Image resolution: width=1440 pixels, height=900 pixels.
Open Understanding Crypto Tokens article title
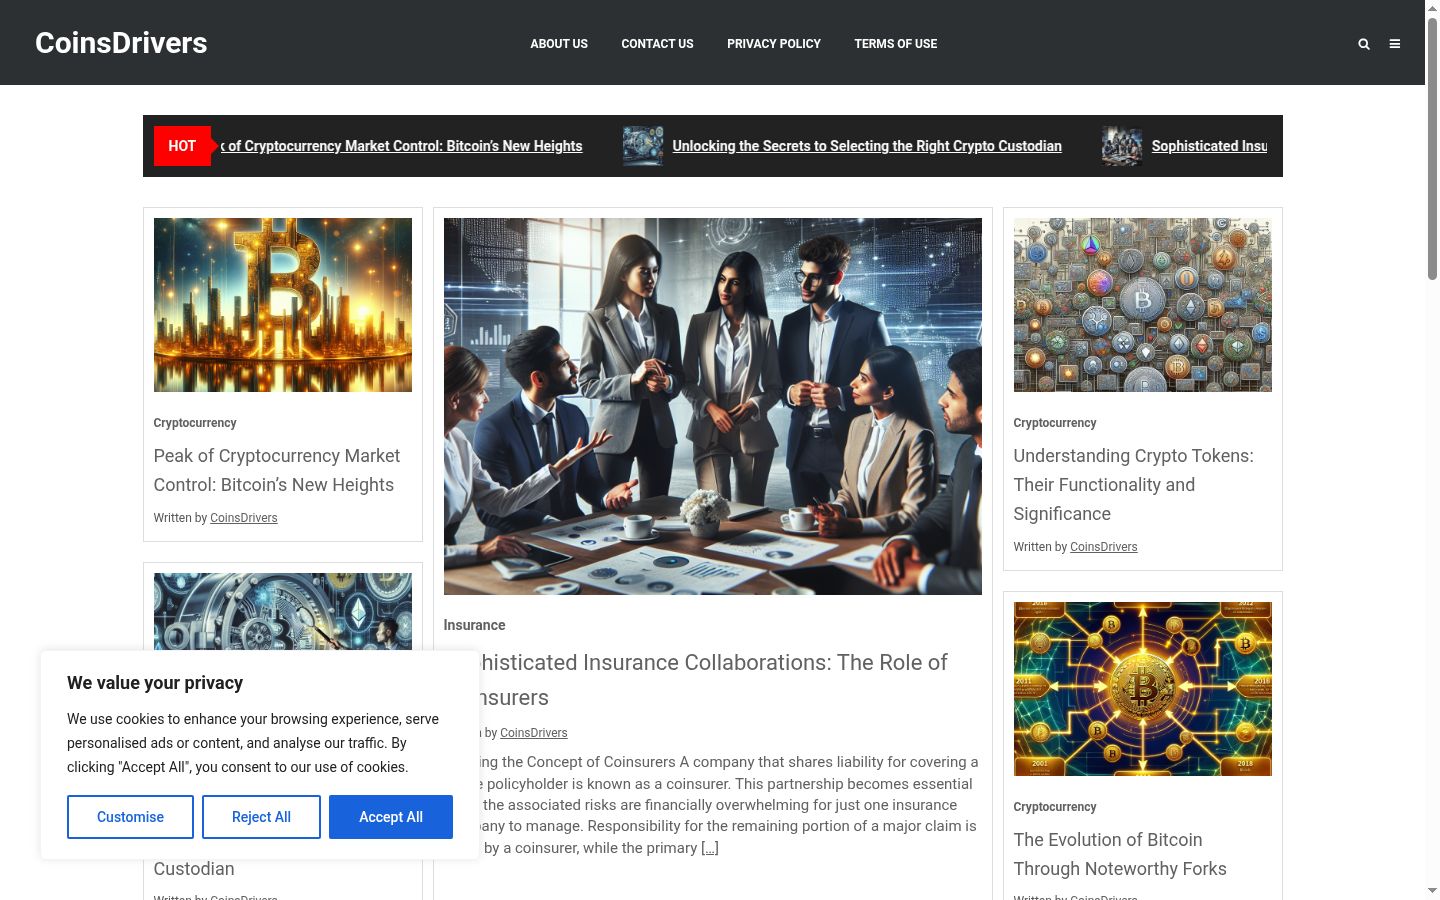(x=1134, y=484)
